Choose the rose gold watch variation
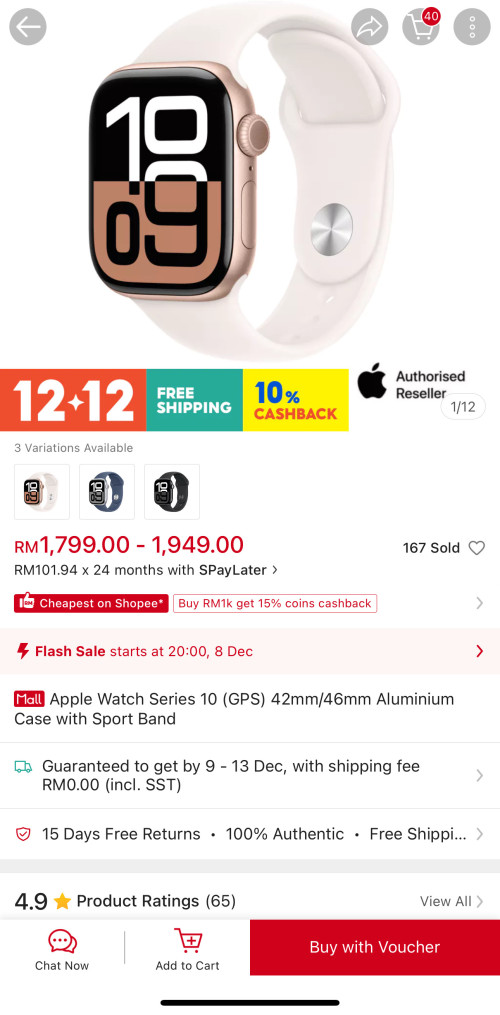The width and height of the screenshot is (500, 1015). pyautogui.click(x=42, y=492)
